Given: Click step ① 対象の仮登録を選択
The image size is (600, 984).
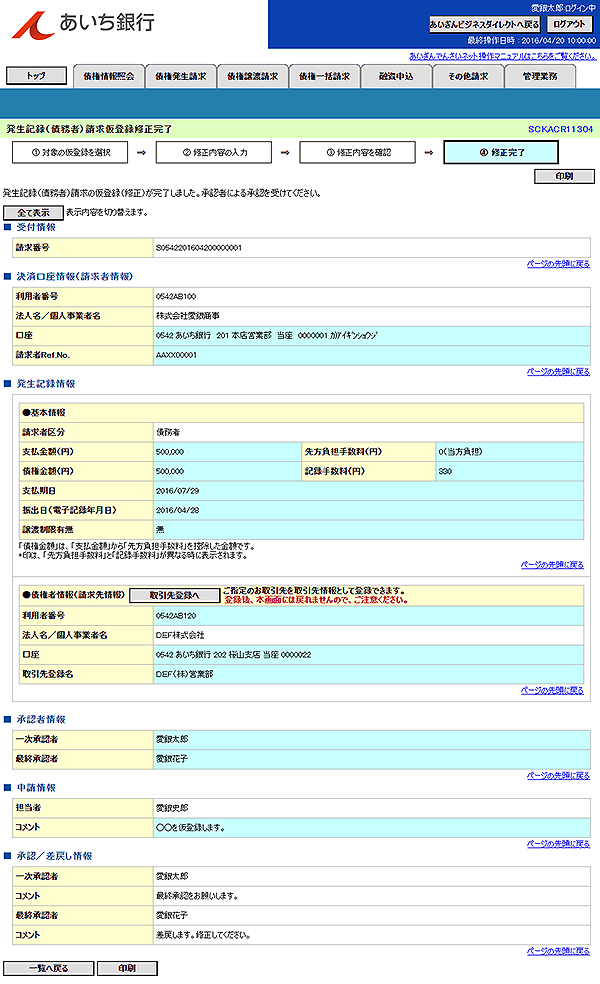Looking at the screenshot, I should click(70, 152).
